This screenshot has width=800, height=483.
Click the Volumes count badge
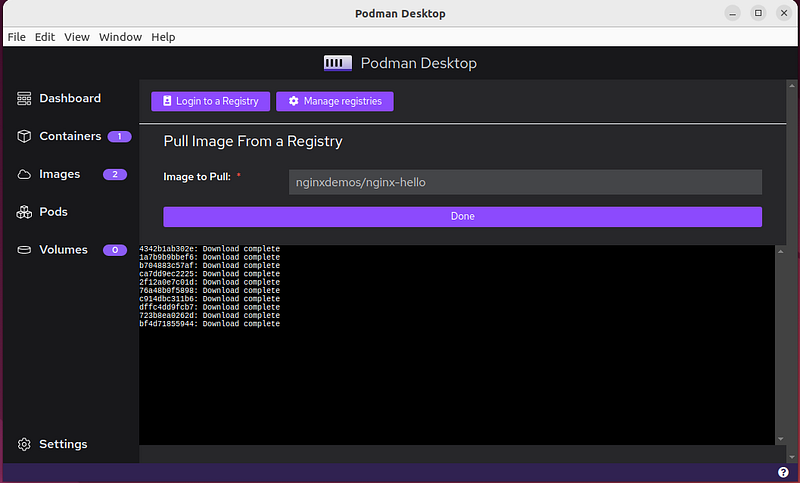click(115, 250)
